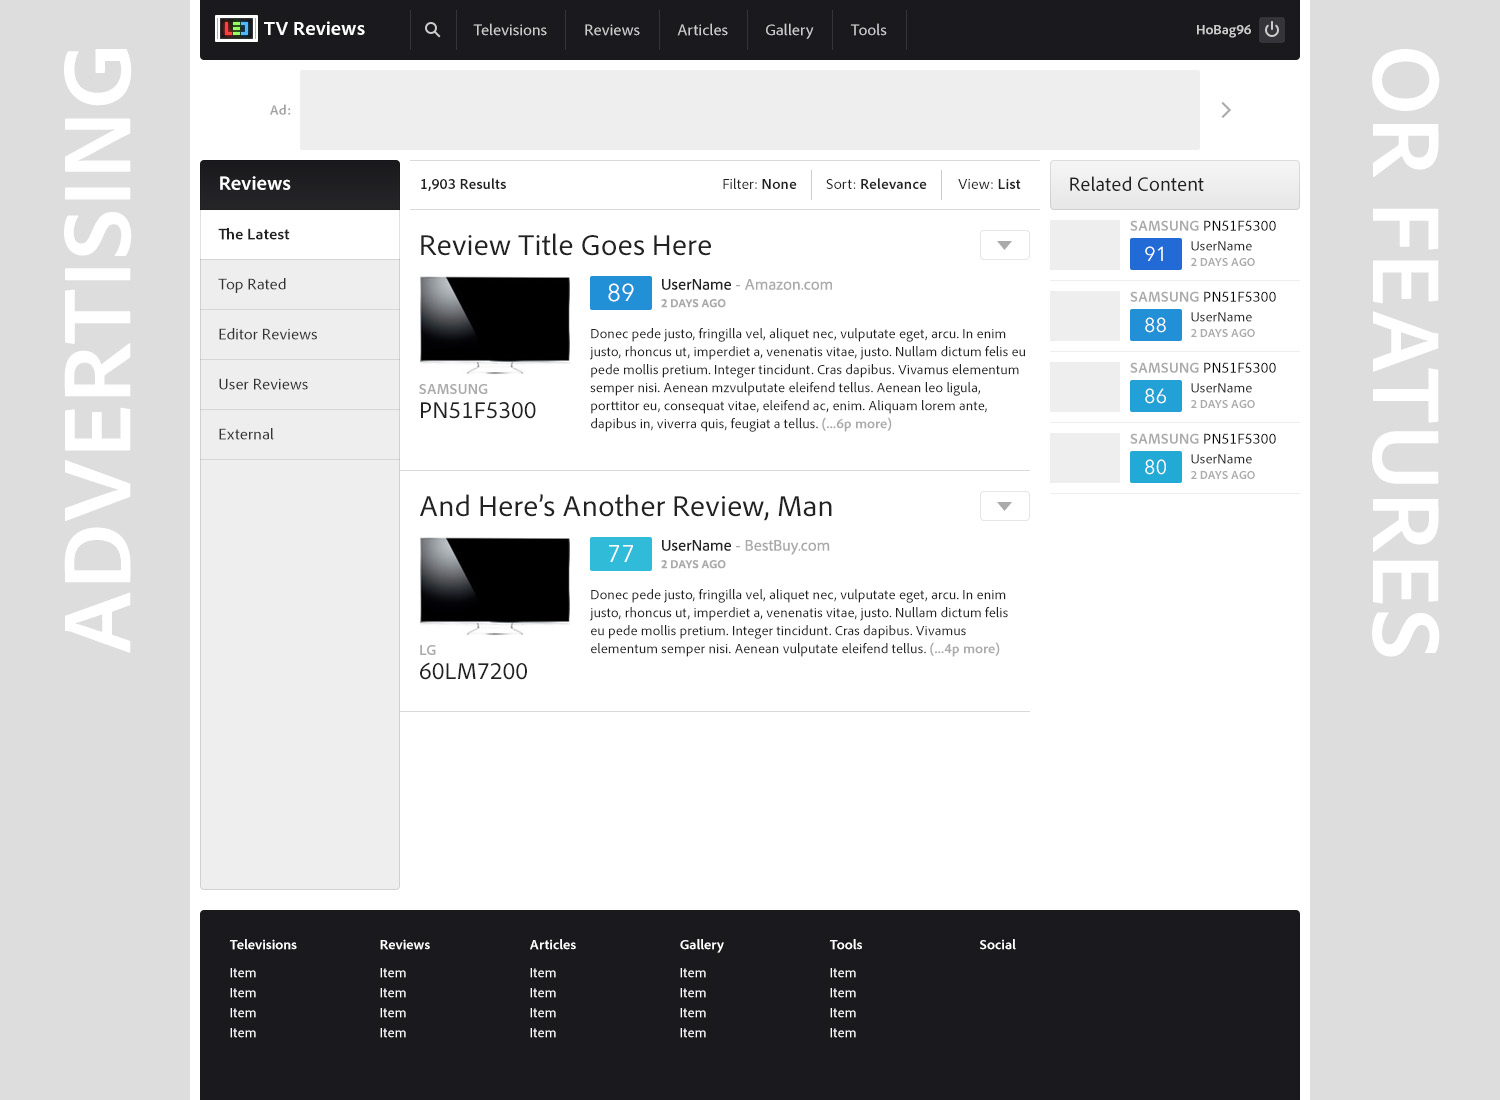Screen dimensions: 1500x1100
Task: Click the power icon beside HoBag96
Action: [1272, 30]
